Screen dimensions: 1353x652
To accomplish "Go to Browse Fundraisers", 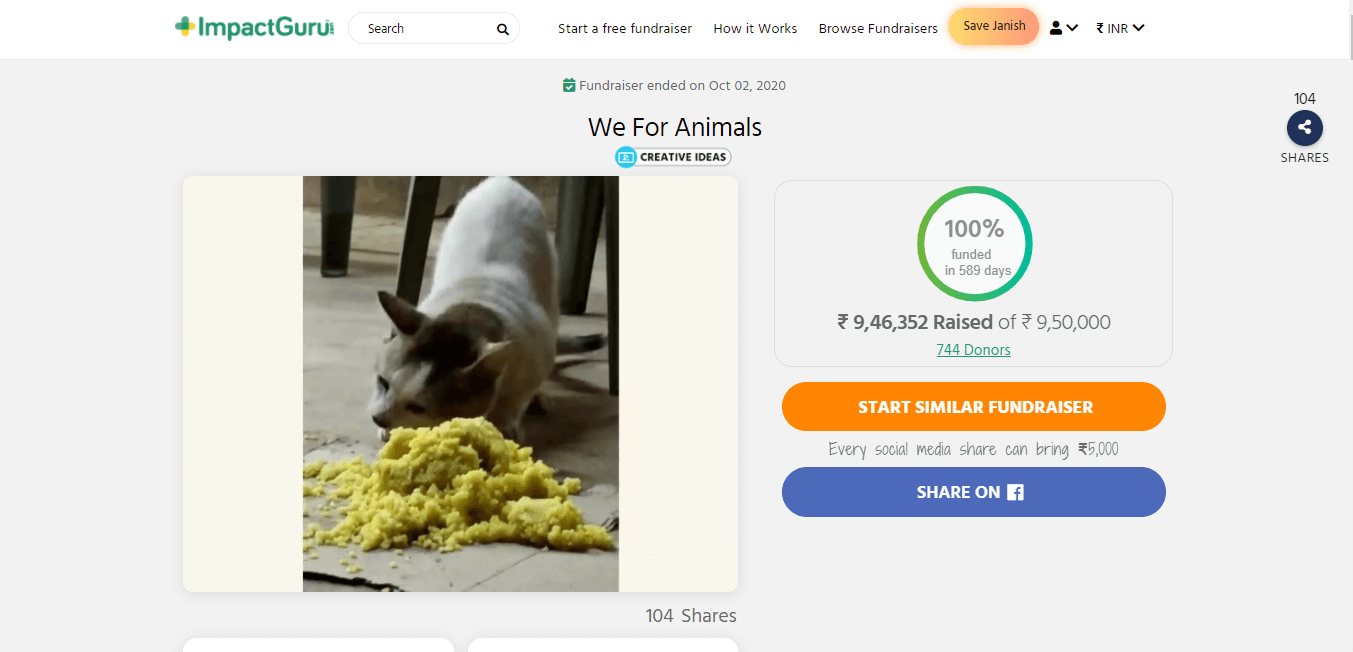I will (878, 29).
